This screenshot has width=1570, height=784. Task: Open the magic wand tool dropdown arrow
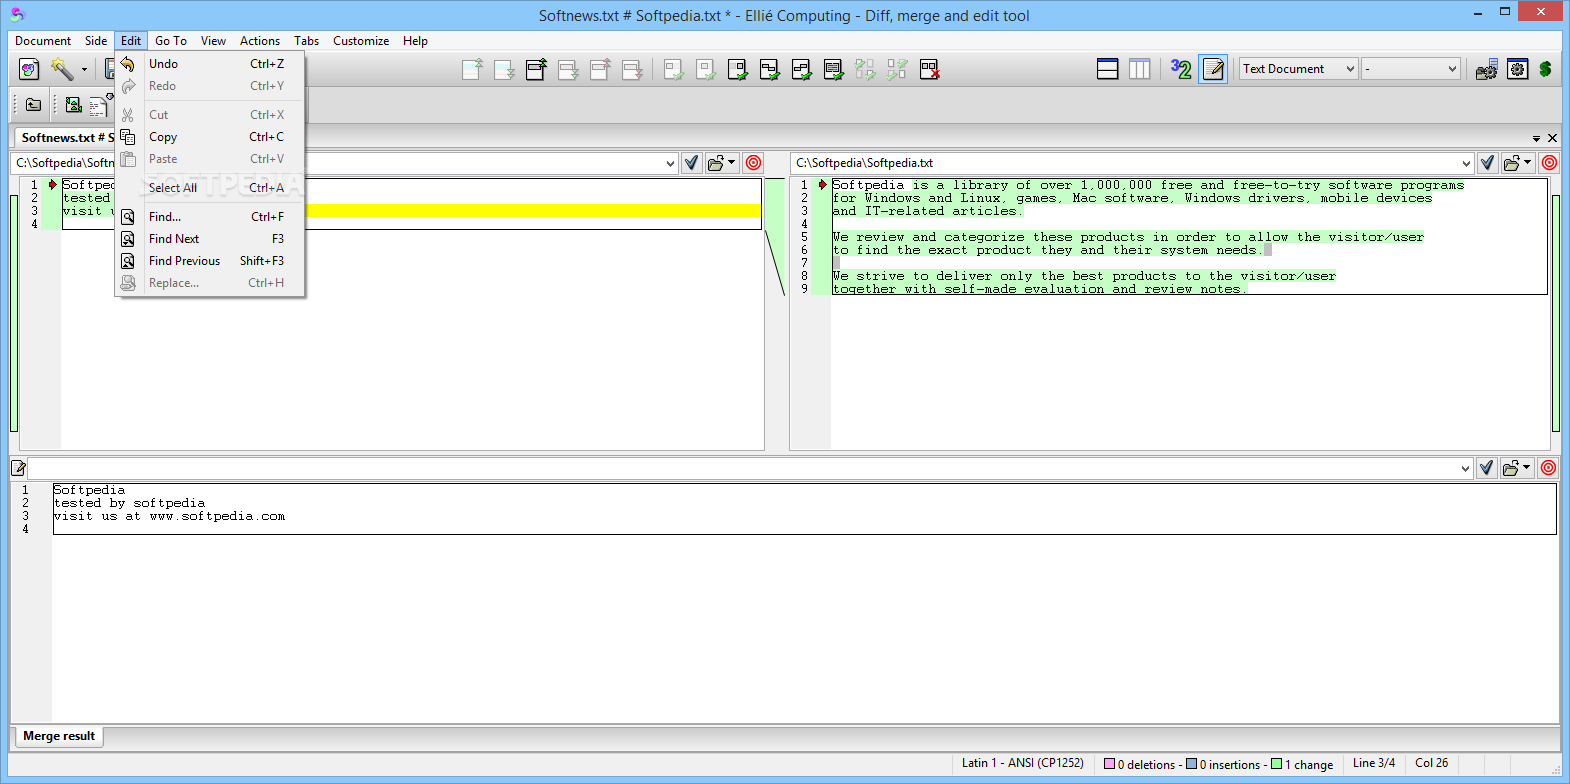84,69
